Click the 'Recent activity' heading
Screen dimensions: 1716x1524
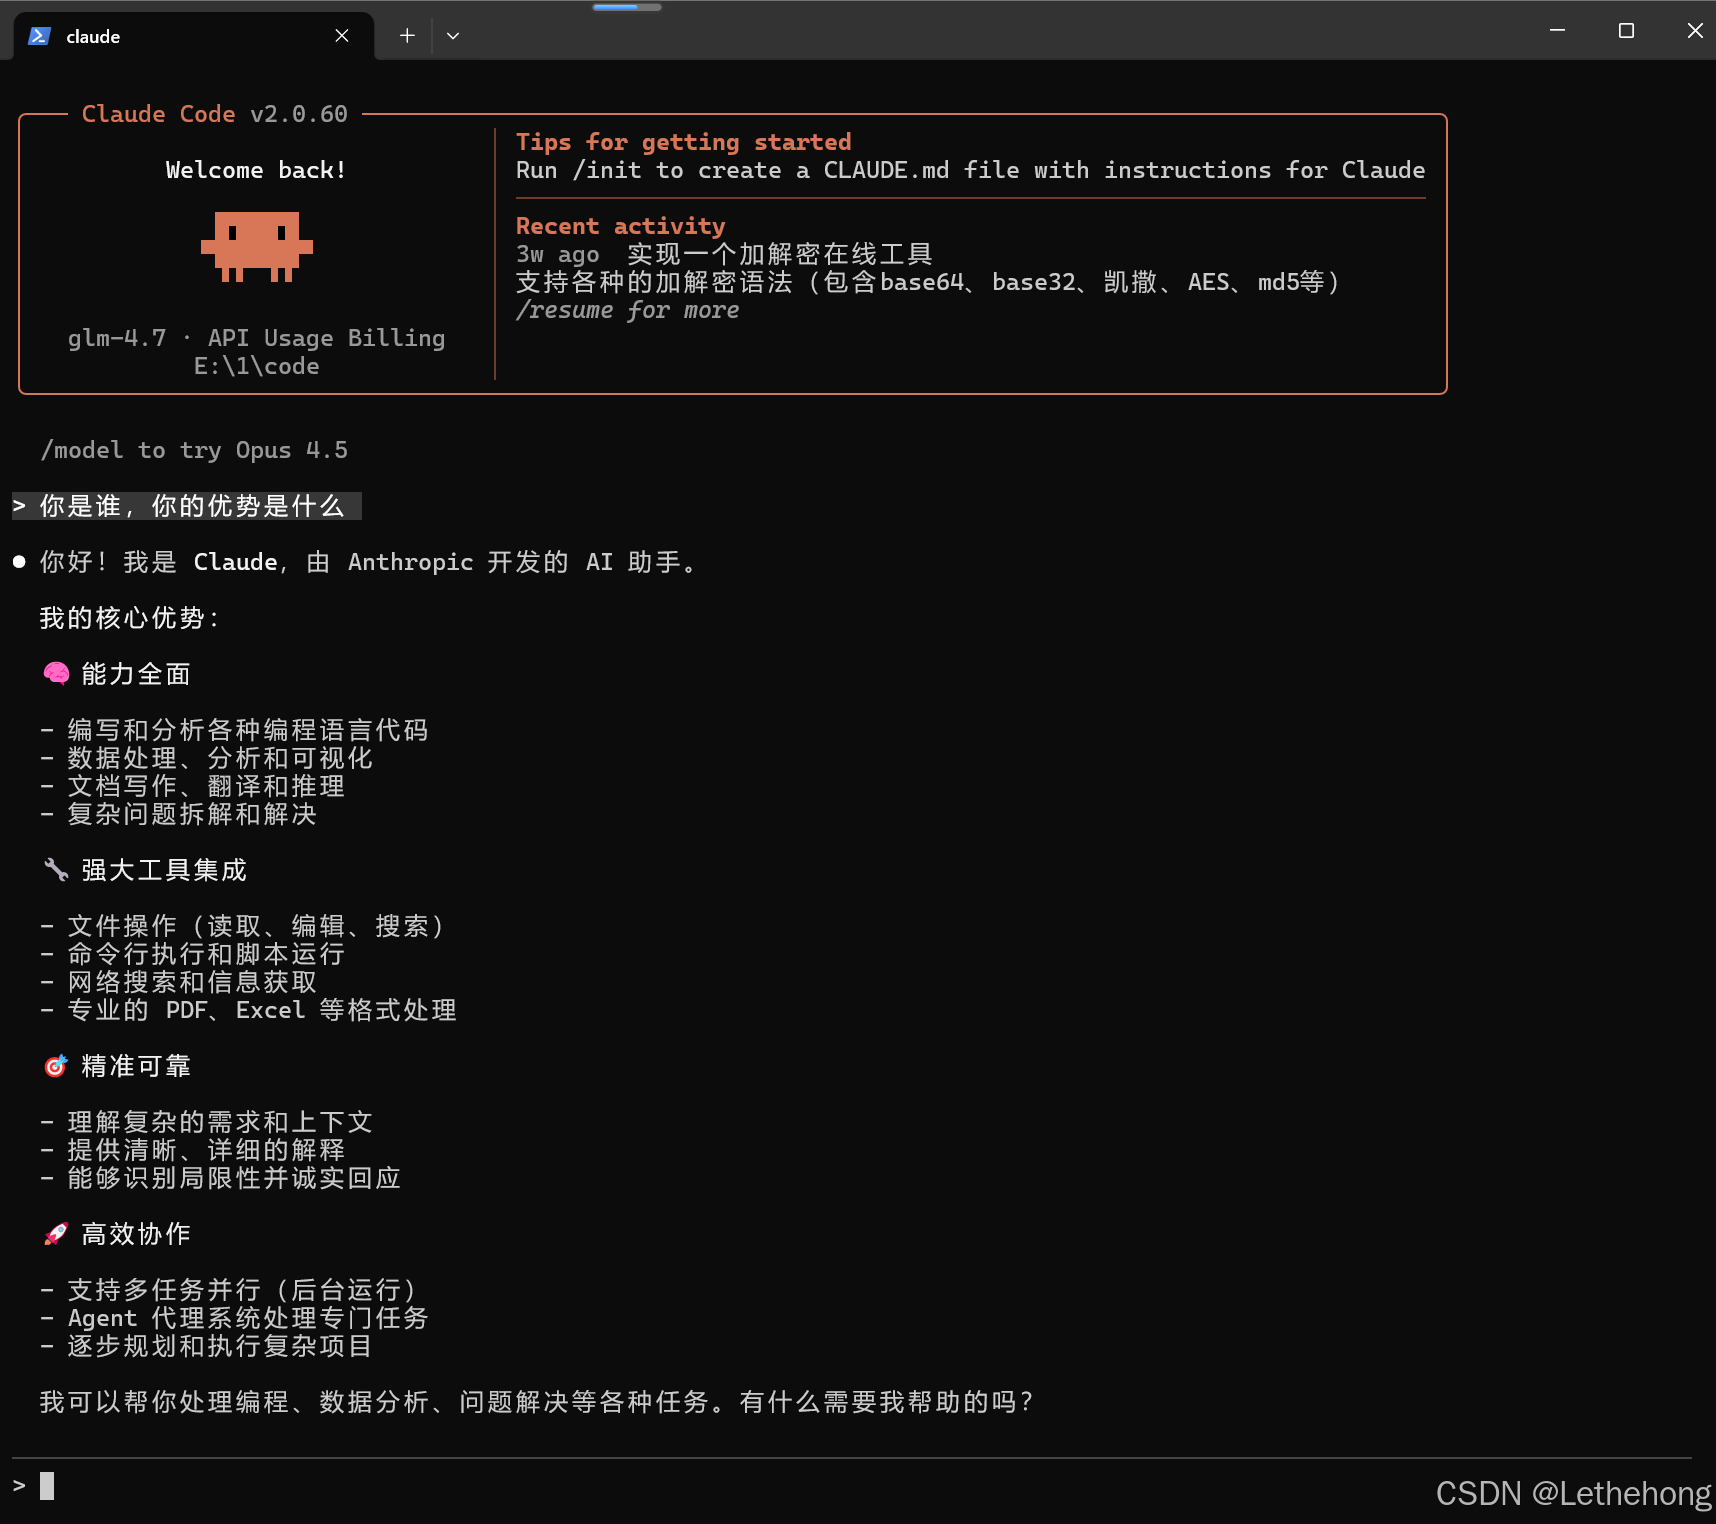pyautogui.click(x=621, y=226)
